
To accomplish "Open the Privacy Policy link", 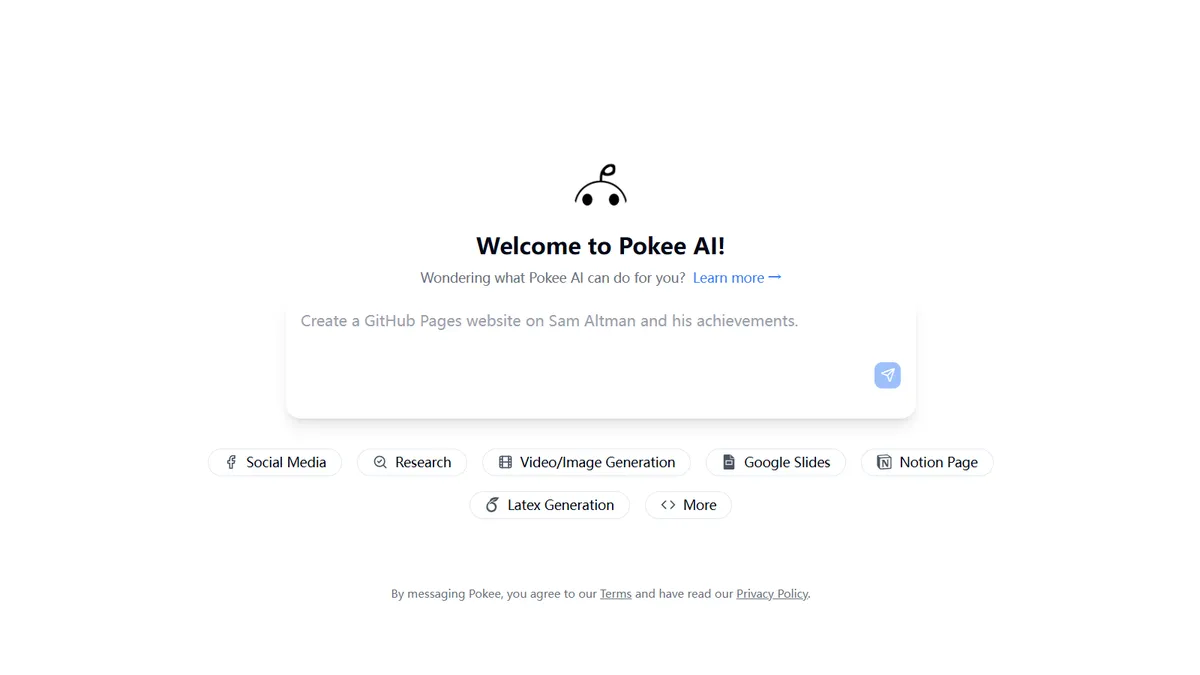I will 772,594.
